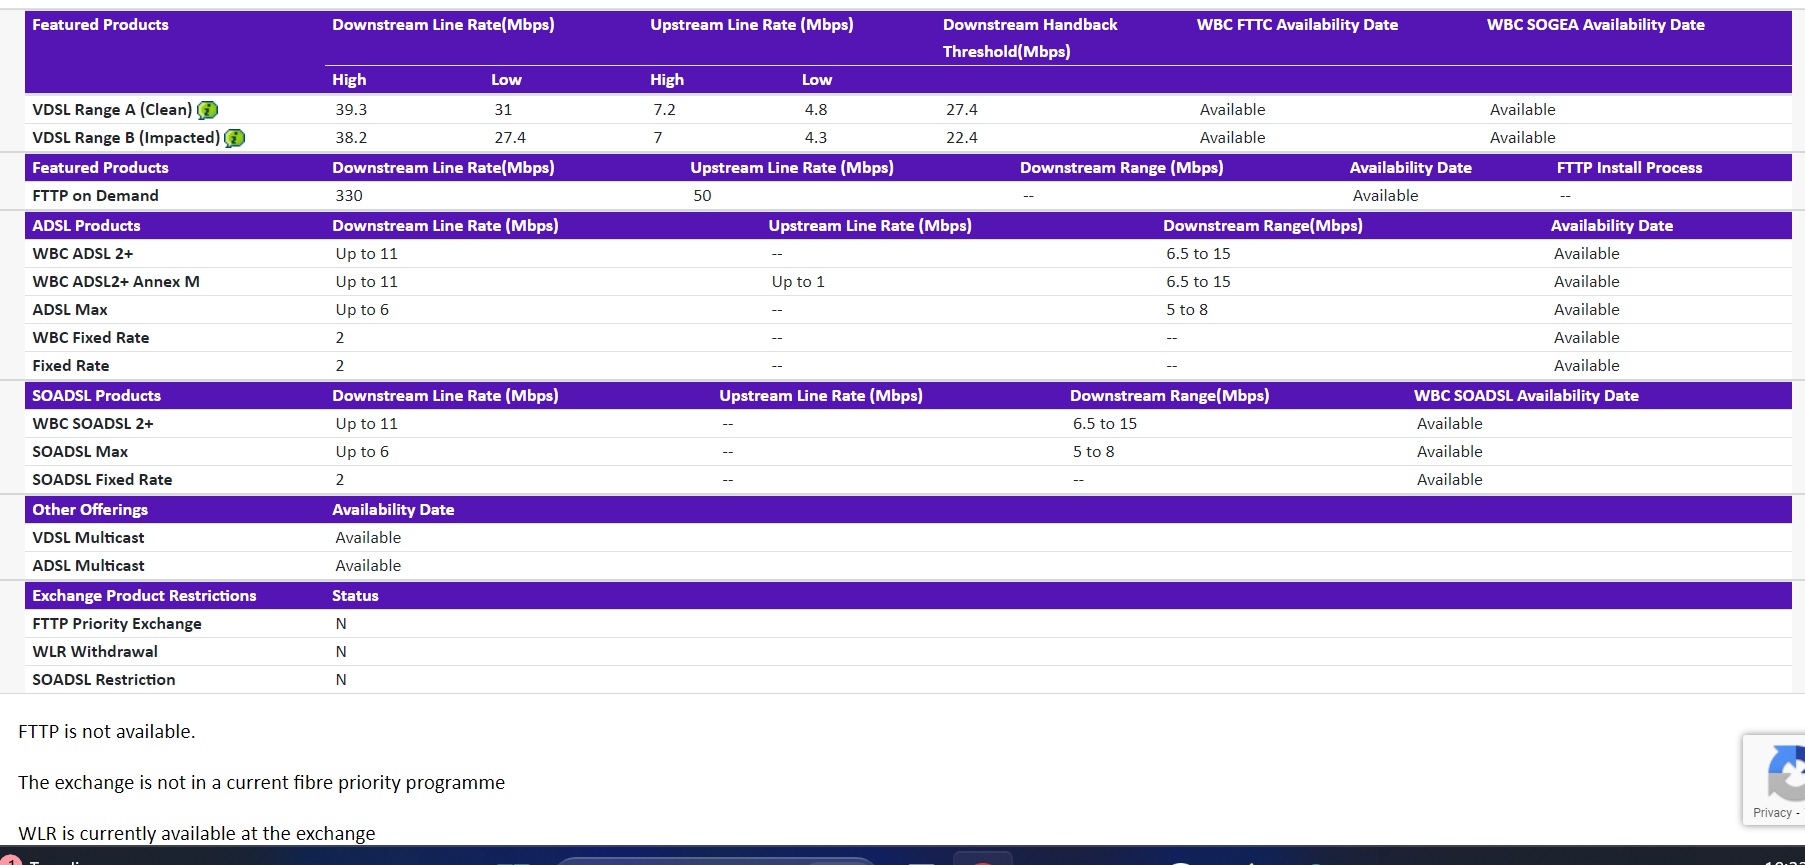Click the Other Offerings section header
The width and height of the screenshot is (1805, 865).
point(90,510)
